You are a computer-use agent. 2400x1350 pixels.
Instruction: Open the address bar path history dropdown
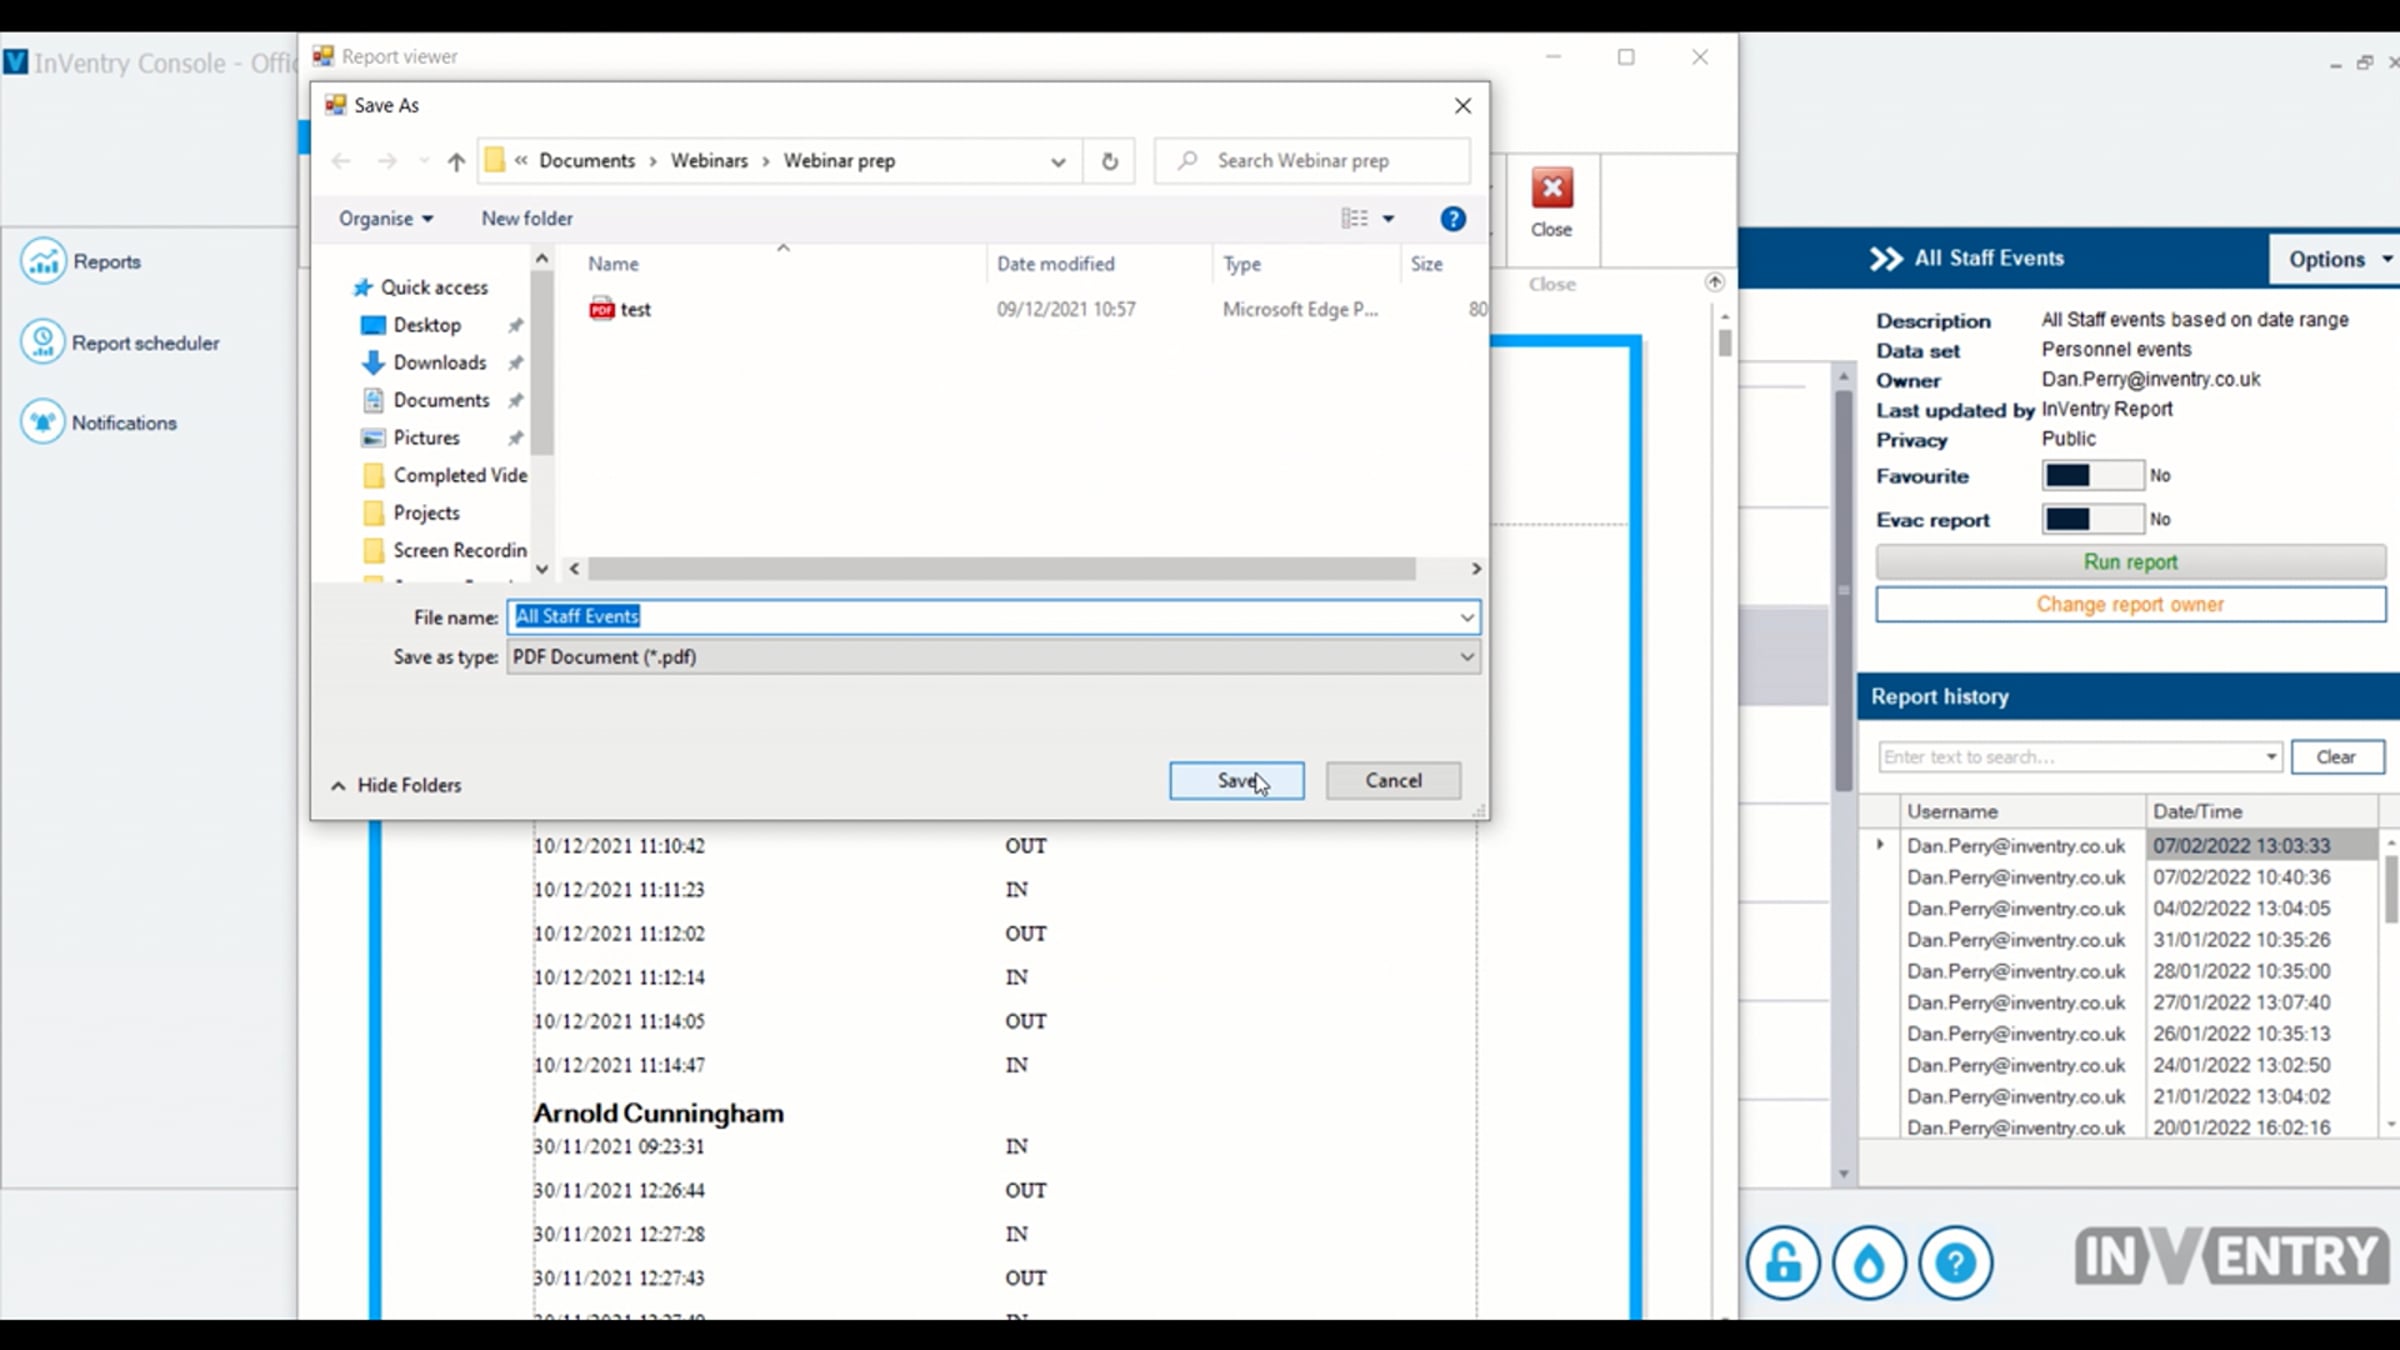pos(1058,161)
